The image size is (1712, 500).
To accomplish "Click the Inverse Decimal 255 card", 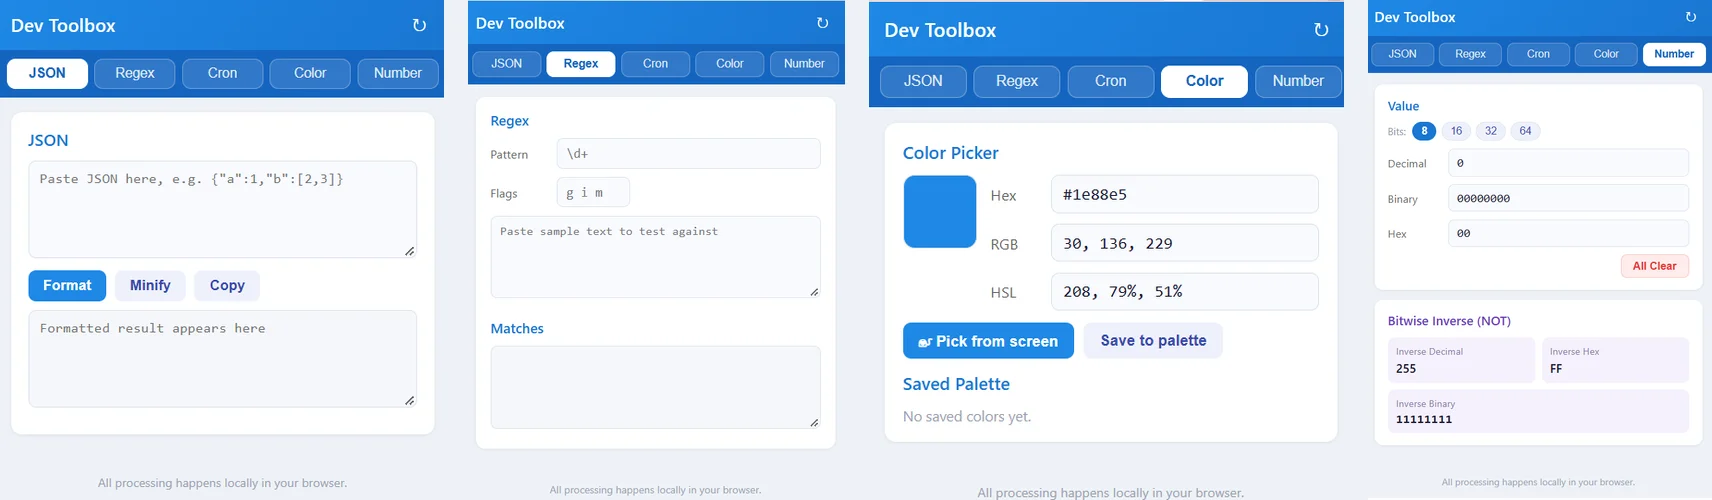I will (1461, 361).
